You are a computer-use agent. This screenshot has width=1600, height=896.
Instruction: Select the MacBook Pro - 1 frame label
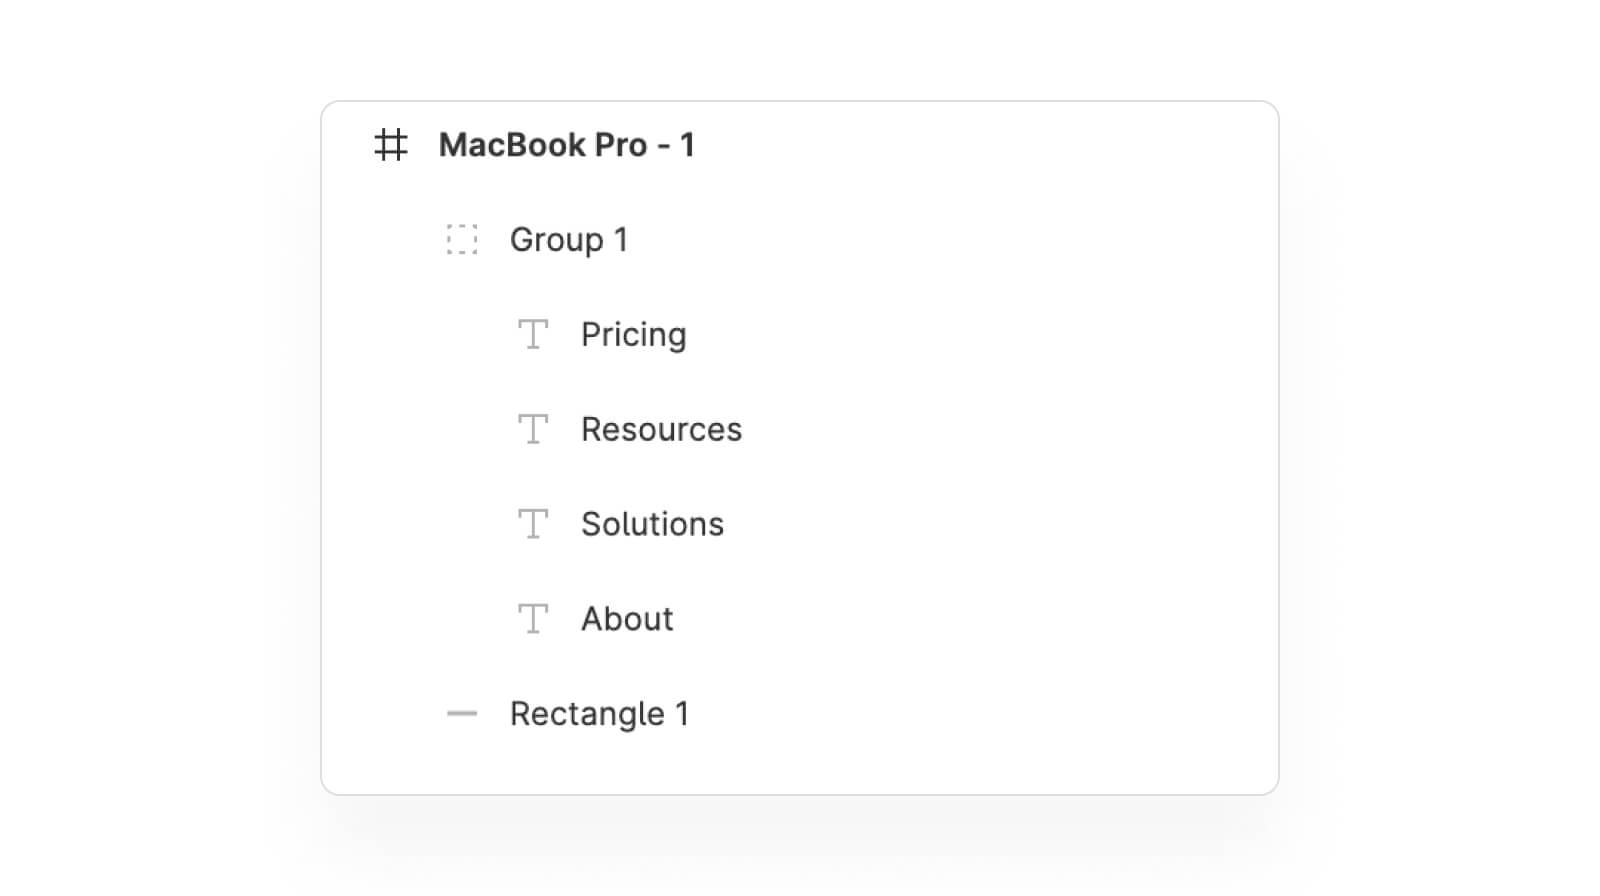click(566, 145)
